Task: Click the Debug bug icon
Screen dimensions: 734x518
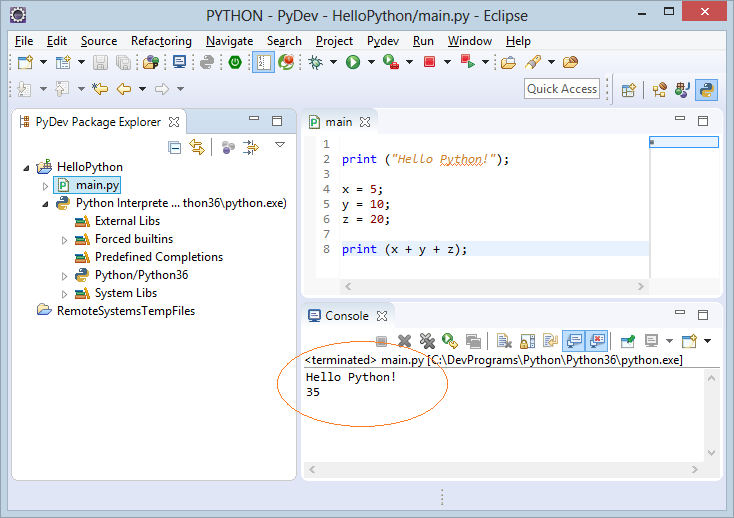Action: click(316, 62)
